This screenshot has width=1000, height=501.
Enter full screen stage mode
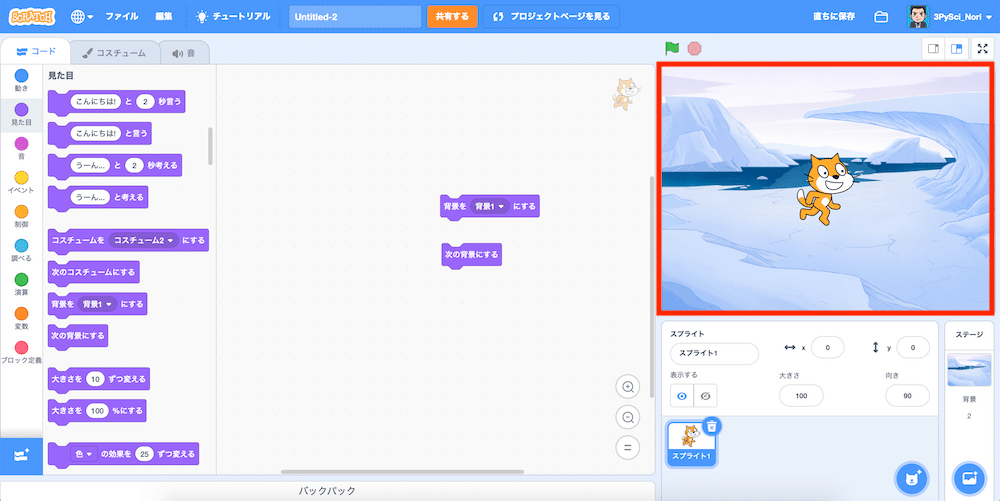(x=982, y=49)
